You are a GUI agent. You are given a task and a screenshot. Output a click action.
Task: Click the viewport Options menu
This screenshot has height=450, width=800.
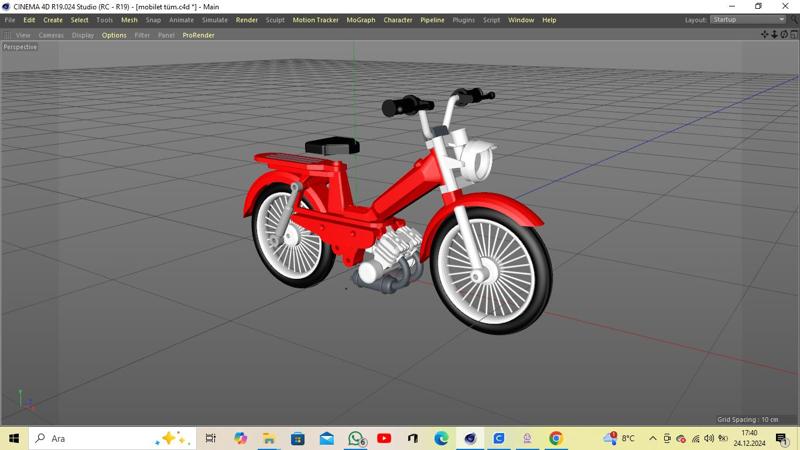114,35
